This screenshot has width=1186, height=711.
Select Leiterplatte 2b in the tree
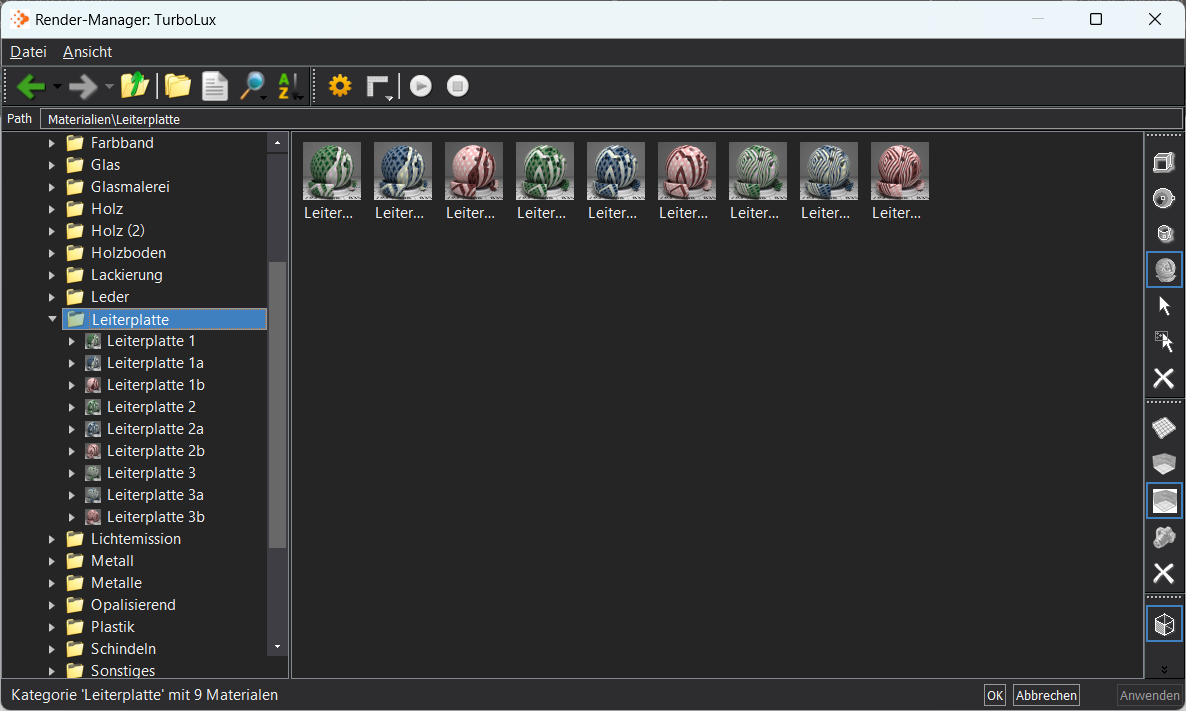(155, 451)
